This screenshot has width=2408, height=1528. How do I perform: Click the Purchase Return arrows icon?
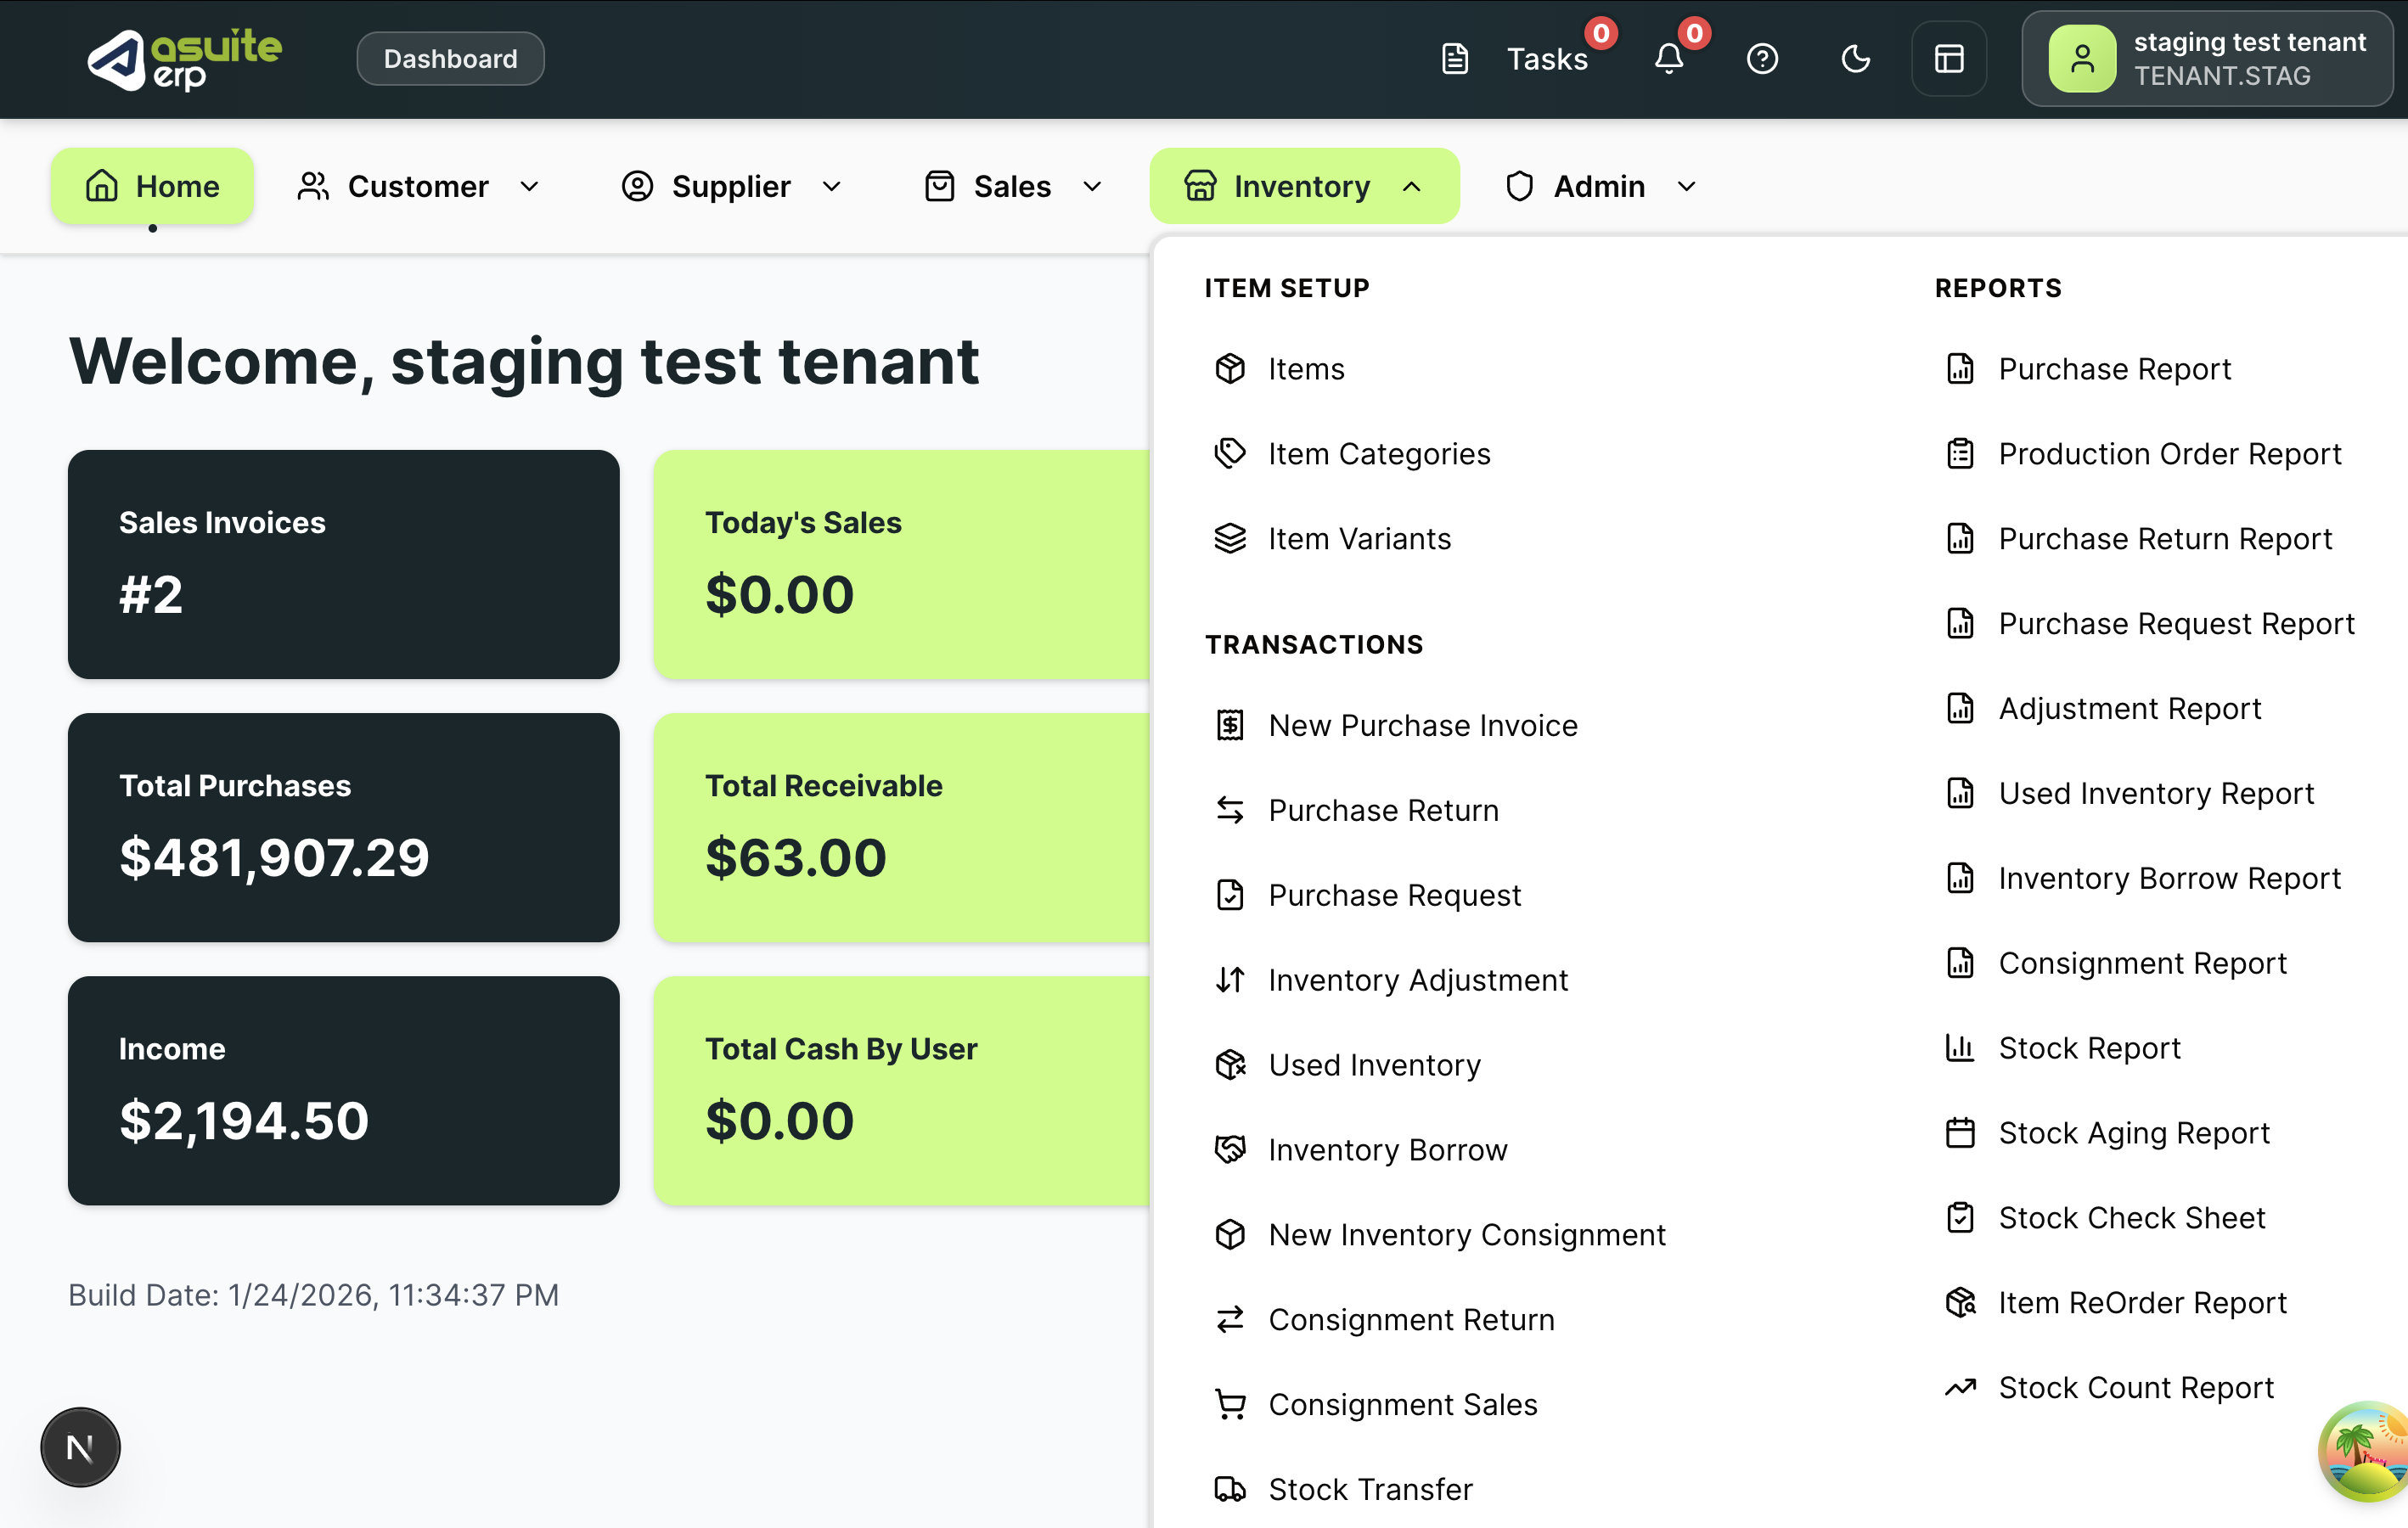(x=1230, y=810)
